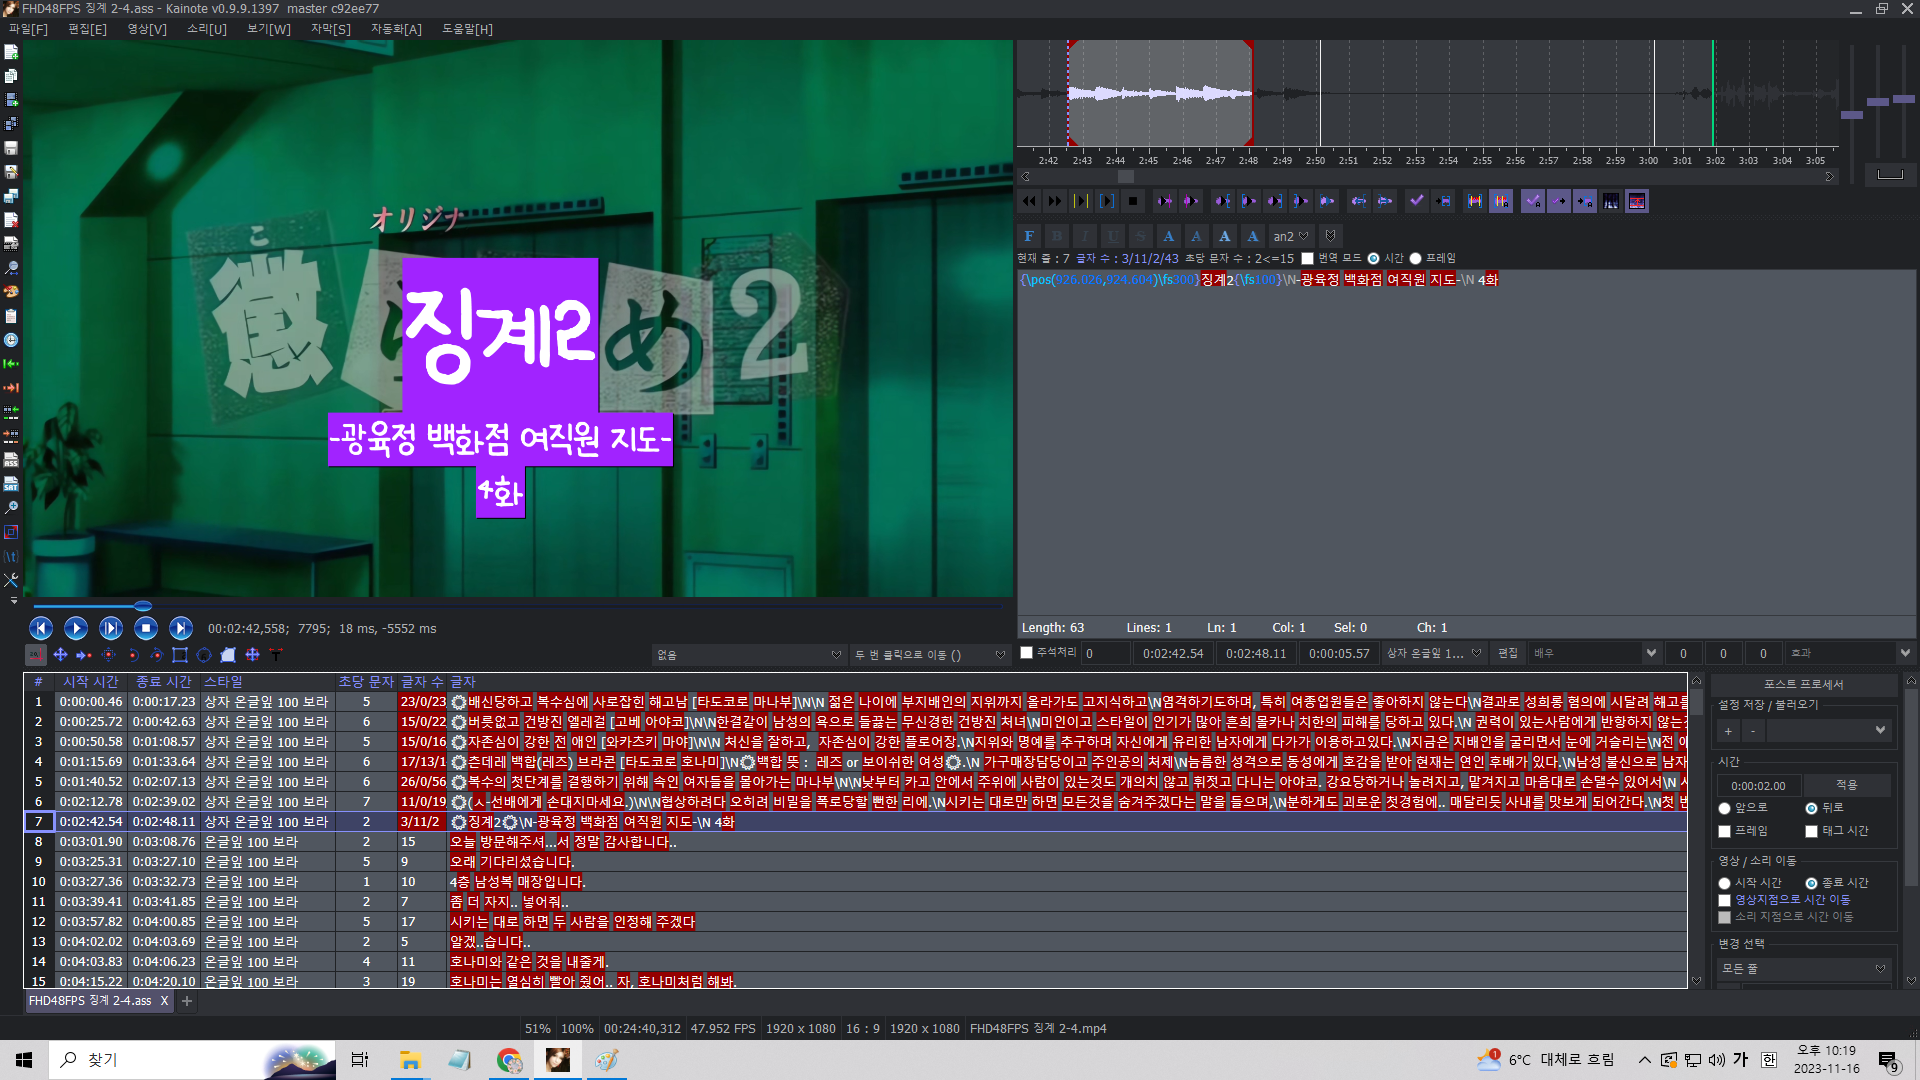1920x1080 pixels.
Task: Open the settings preset dropdown beside plus/minus
Action: [1827, 731]
